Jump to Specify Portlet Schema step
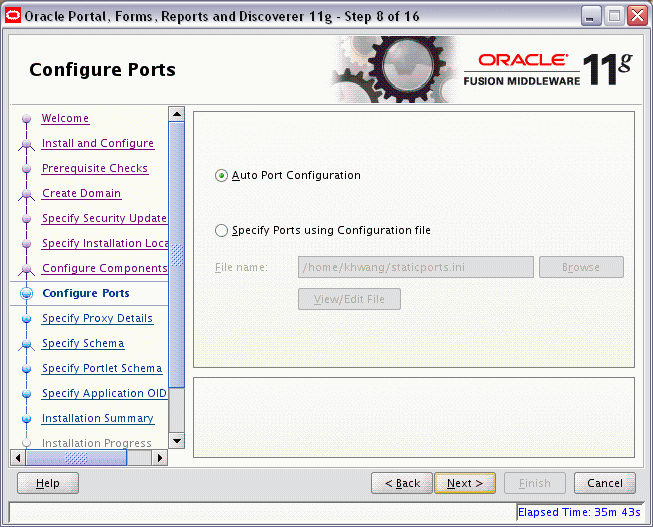The image size is (653, 527). [x=102, y=368]
